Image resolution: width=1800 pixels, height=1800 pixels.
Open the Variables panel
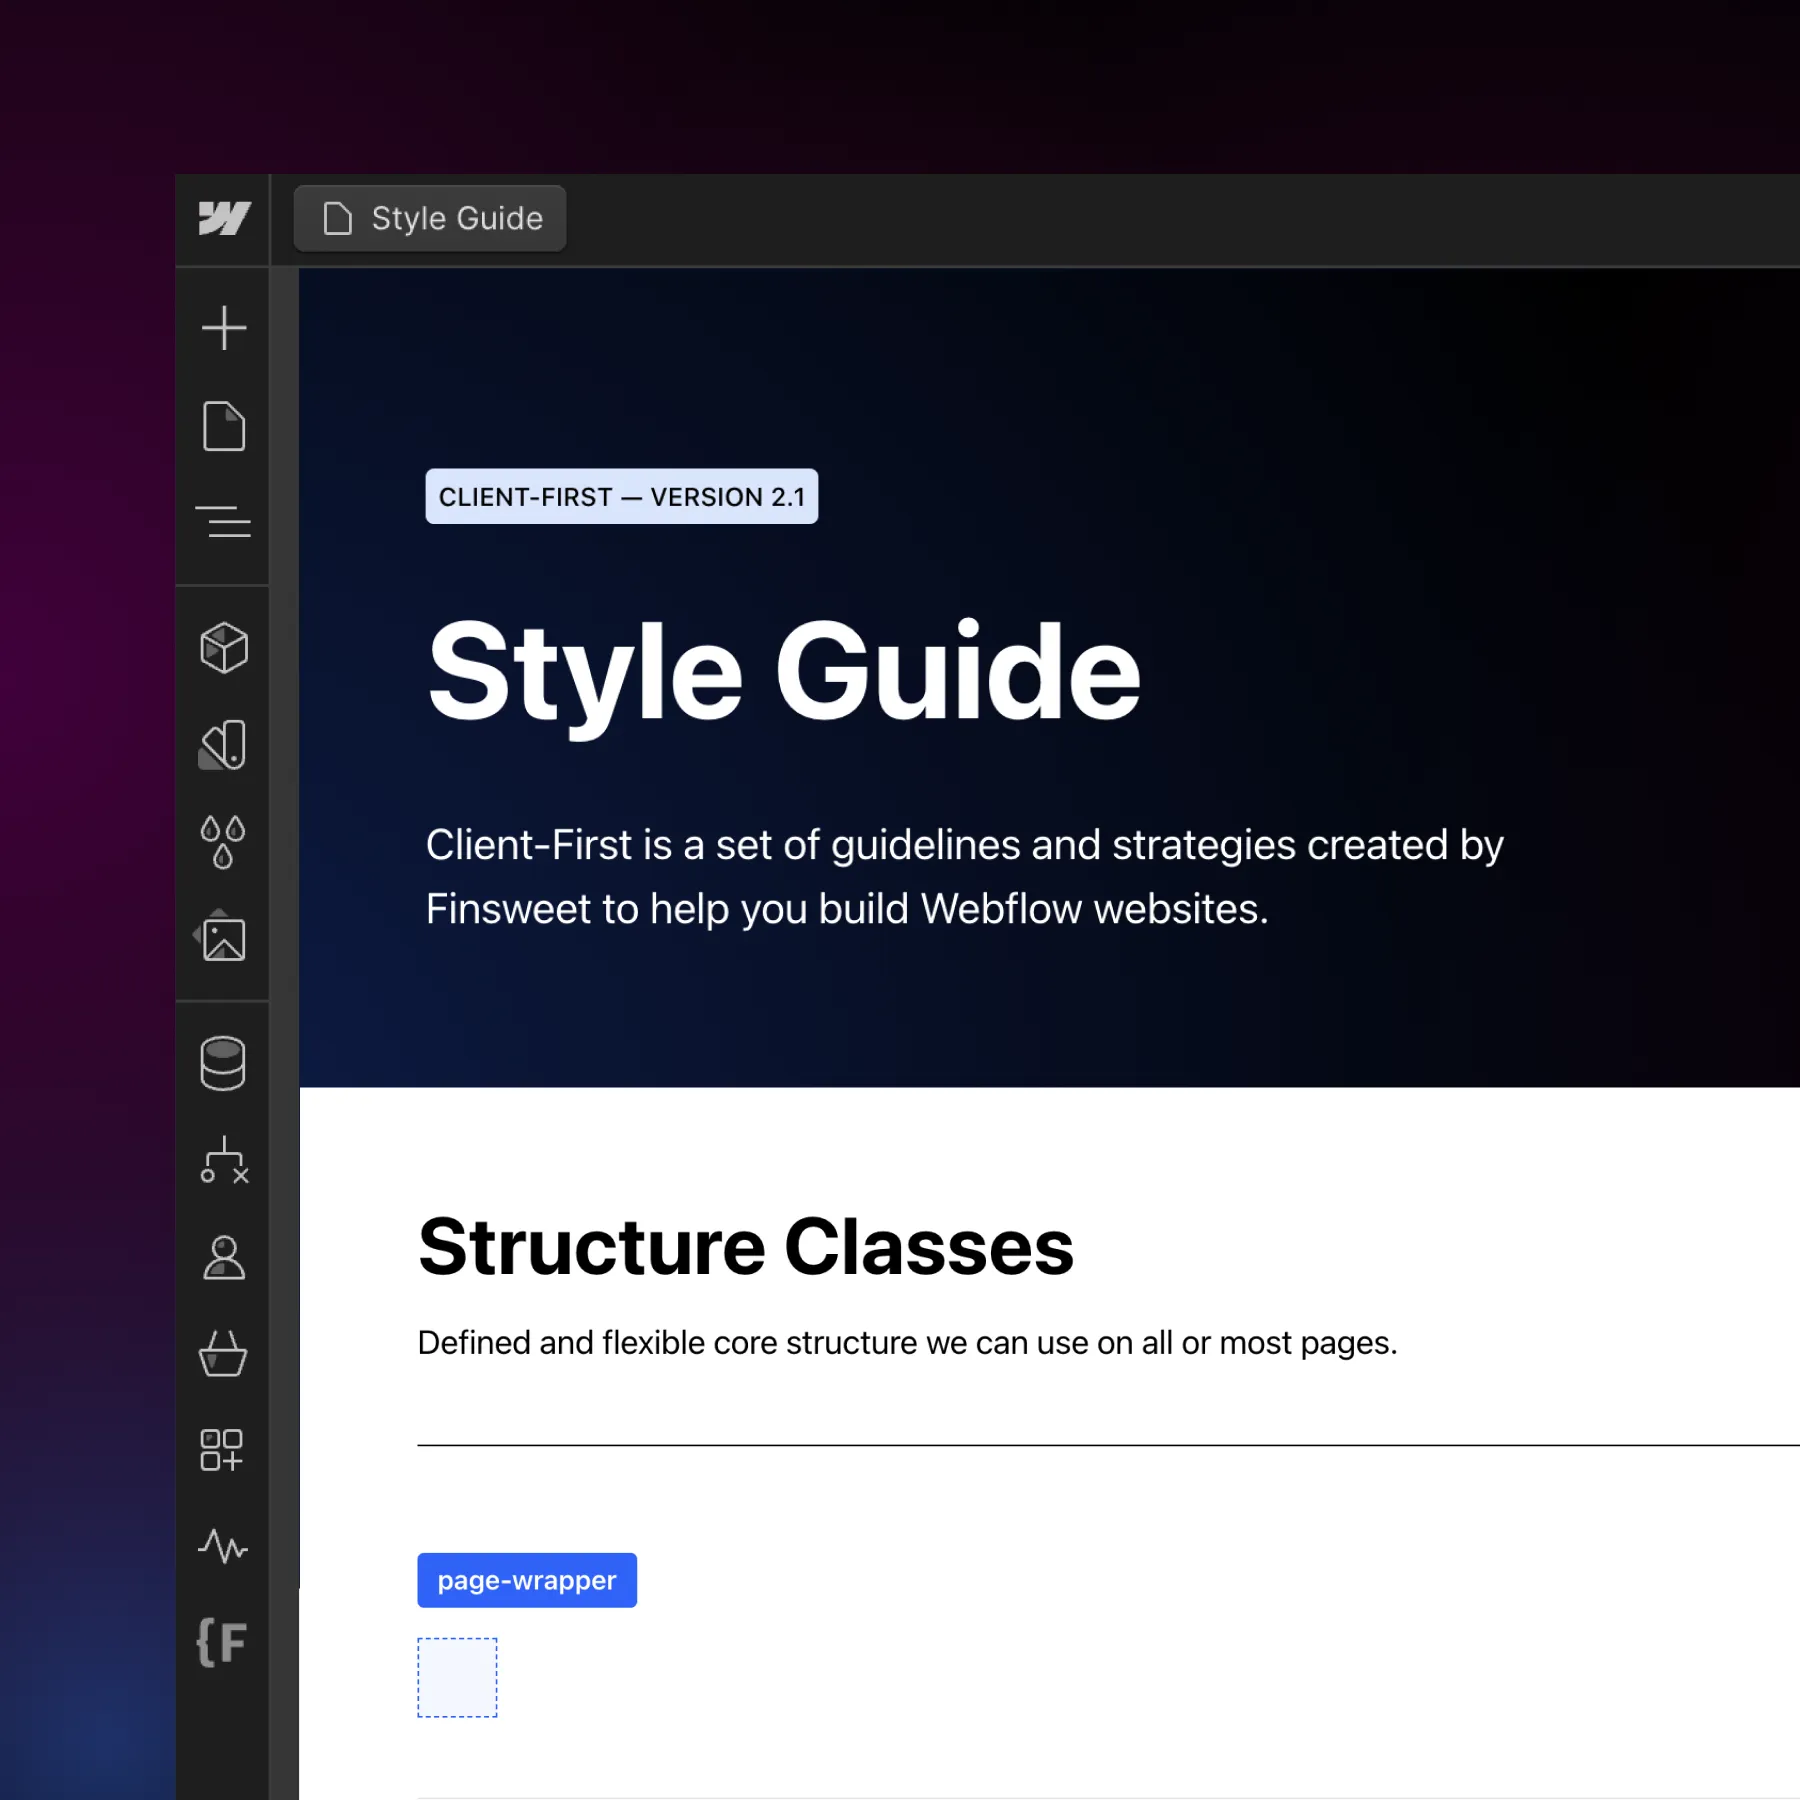pos(224,838)
